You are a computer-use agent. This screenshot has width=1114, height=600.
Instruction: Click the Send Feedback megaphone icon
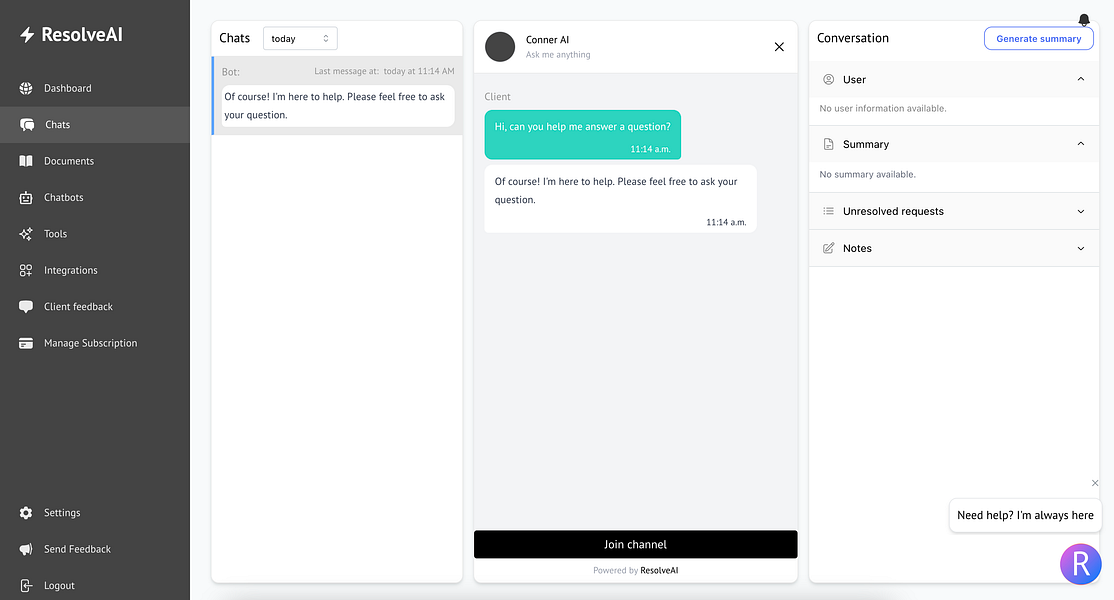point(26,549)
